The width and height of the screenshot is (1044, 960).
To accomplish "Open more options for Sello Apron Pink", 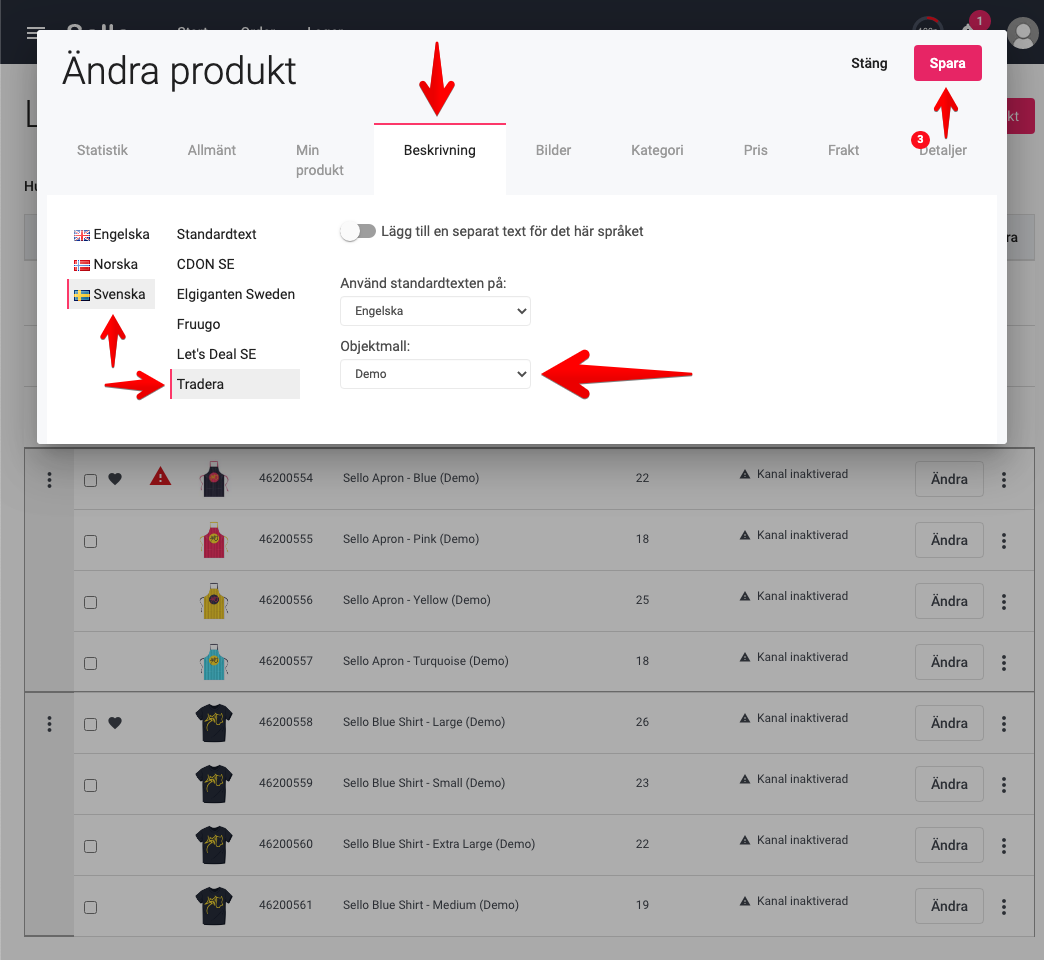I will tap(1004, 541).
